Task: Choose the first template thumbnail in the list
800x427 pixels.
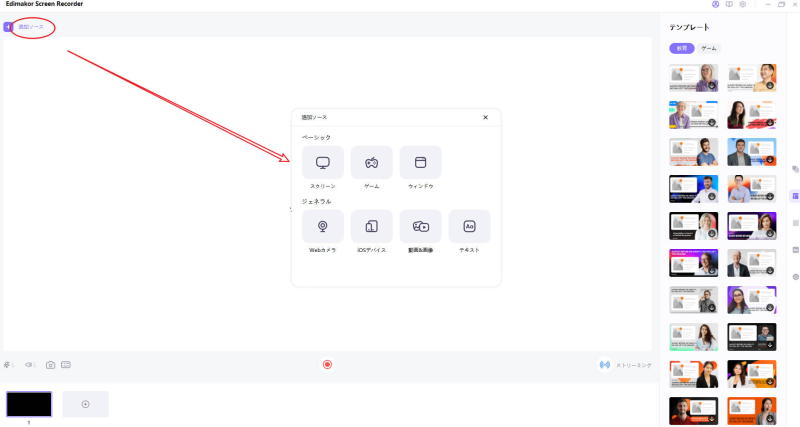Action: tap(693, 78)
